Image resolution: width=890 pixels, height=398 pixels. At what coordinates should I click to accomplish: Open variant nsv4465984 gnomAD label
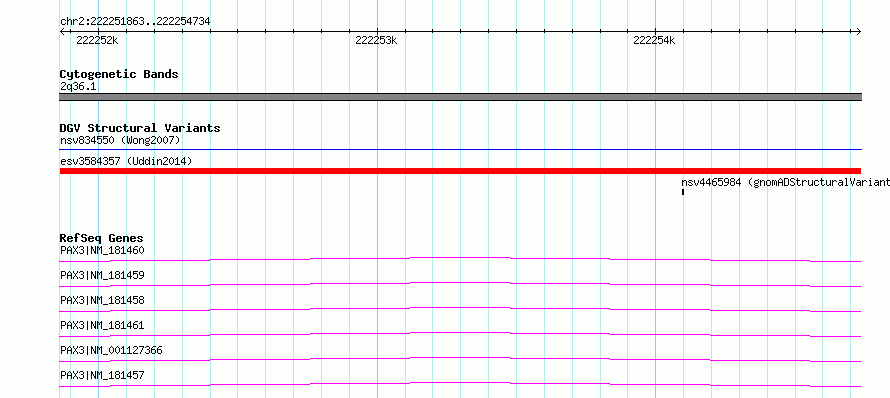(786, 183)
